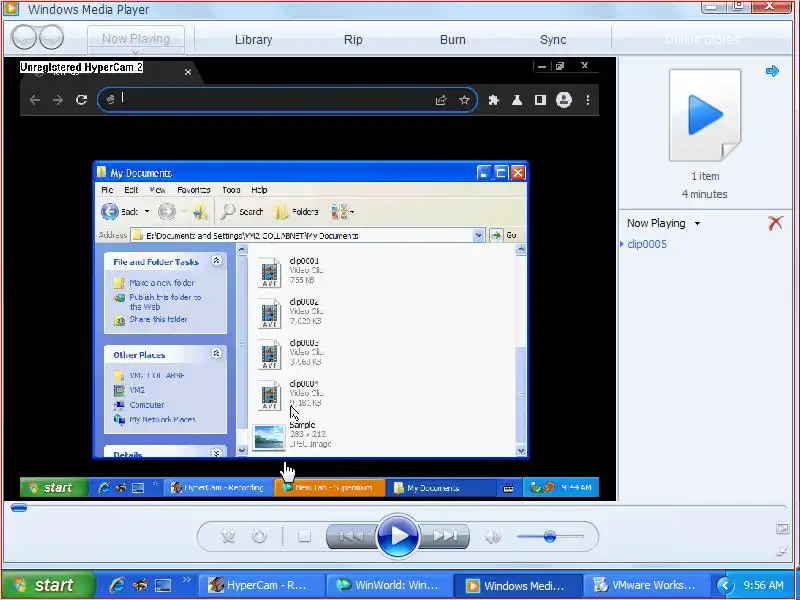This screenshot has width=800, height=600.
Task: Collapse the File and Folder Tasks section
Action: tap(216, 261)
